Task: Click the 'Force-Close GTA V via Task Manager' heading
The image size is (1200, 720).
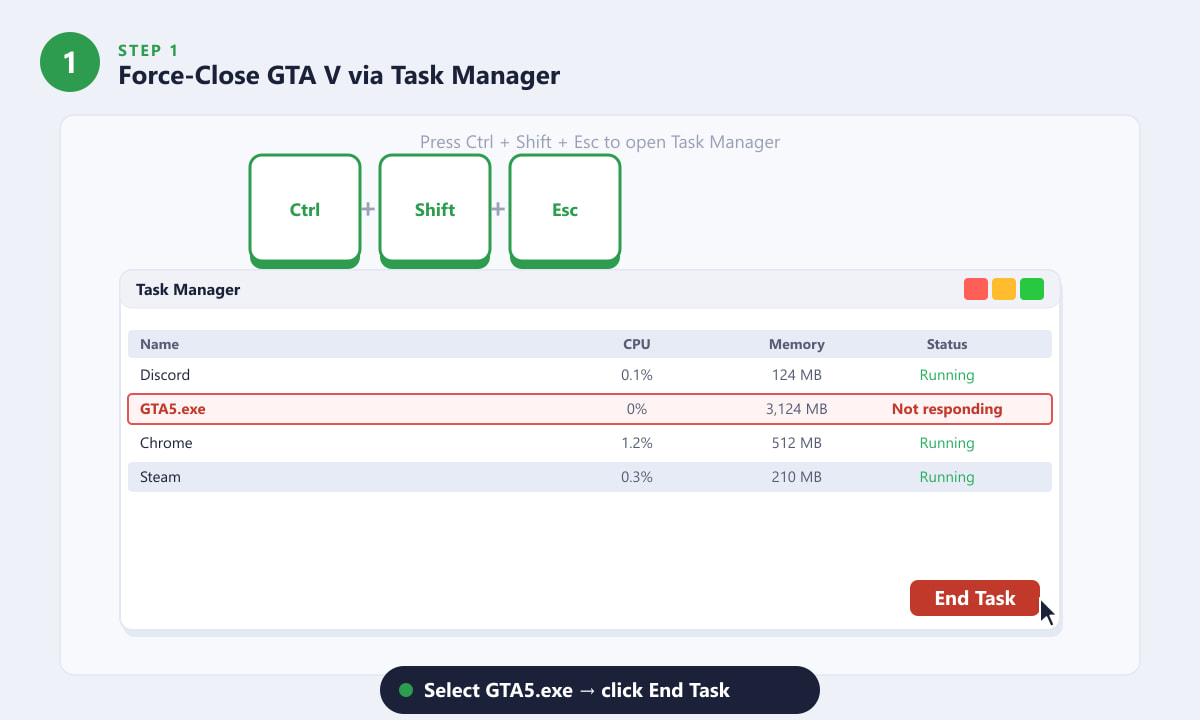Action: 339,75
